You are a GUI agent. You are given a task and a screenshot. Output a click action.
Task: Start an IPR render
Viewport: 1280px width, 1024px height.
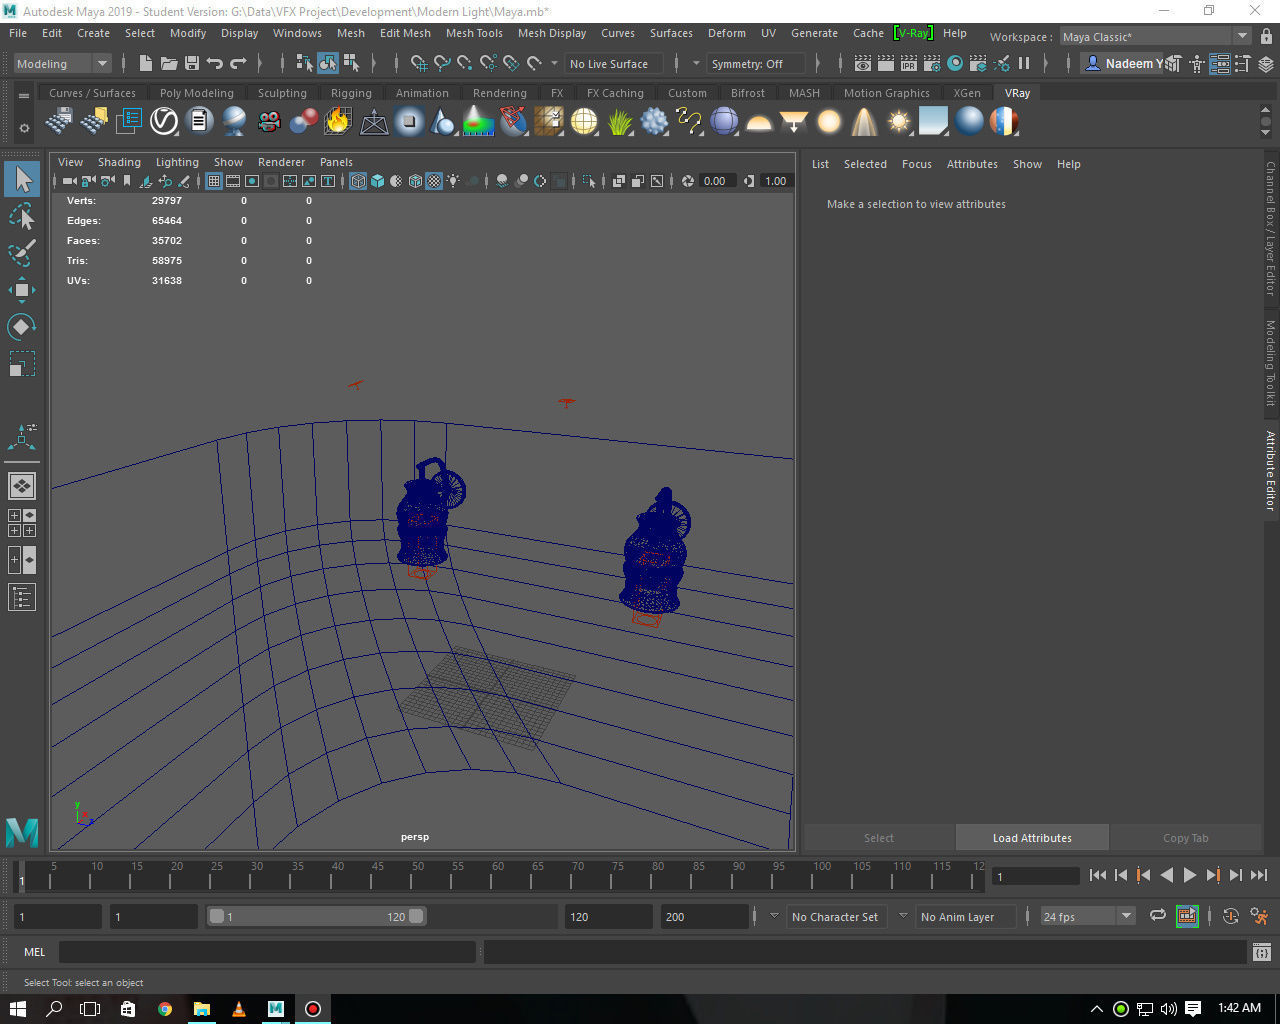[x=909, y=64]
